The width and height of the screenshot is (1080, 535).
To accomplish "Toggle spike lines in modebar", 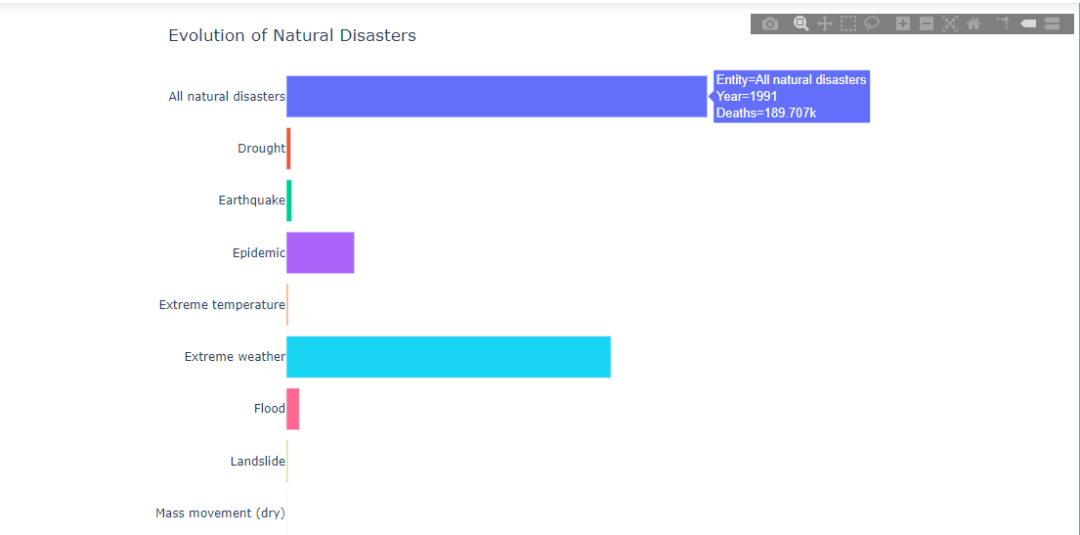I will click(x=1004, y=24).
